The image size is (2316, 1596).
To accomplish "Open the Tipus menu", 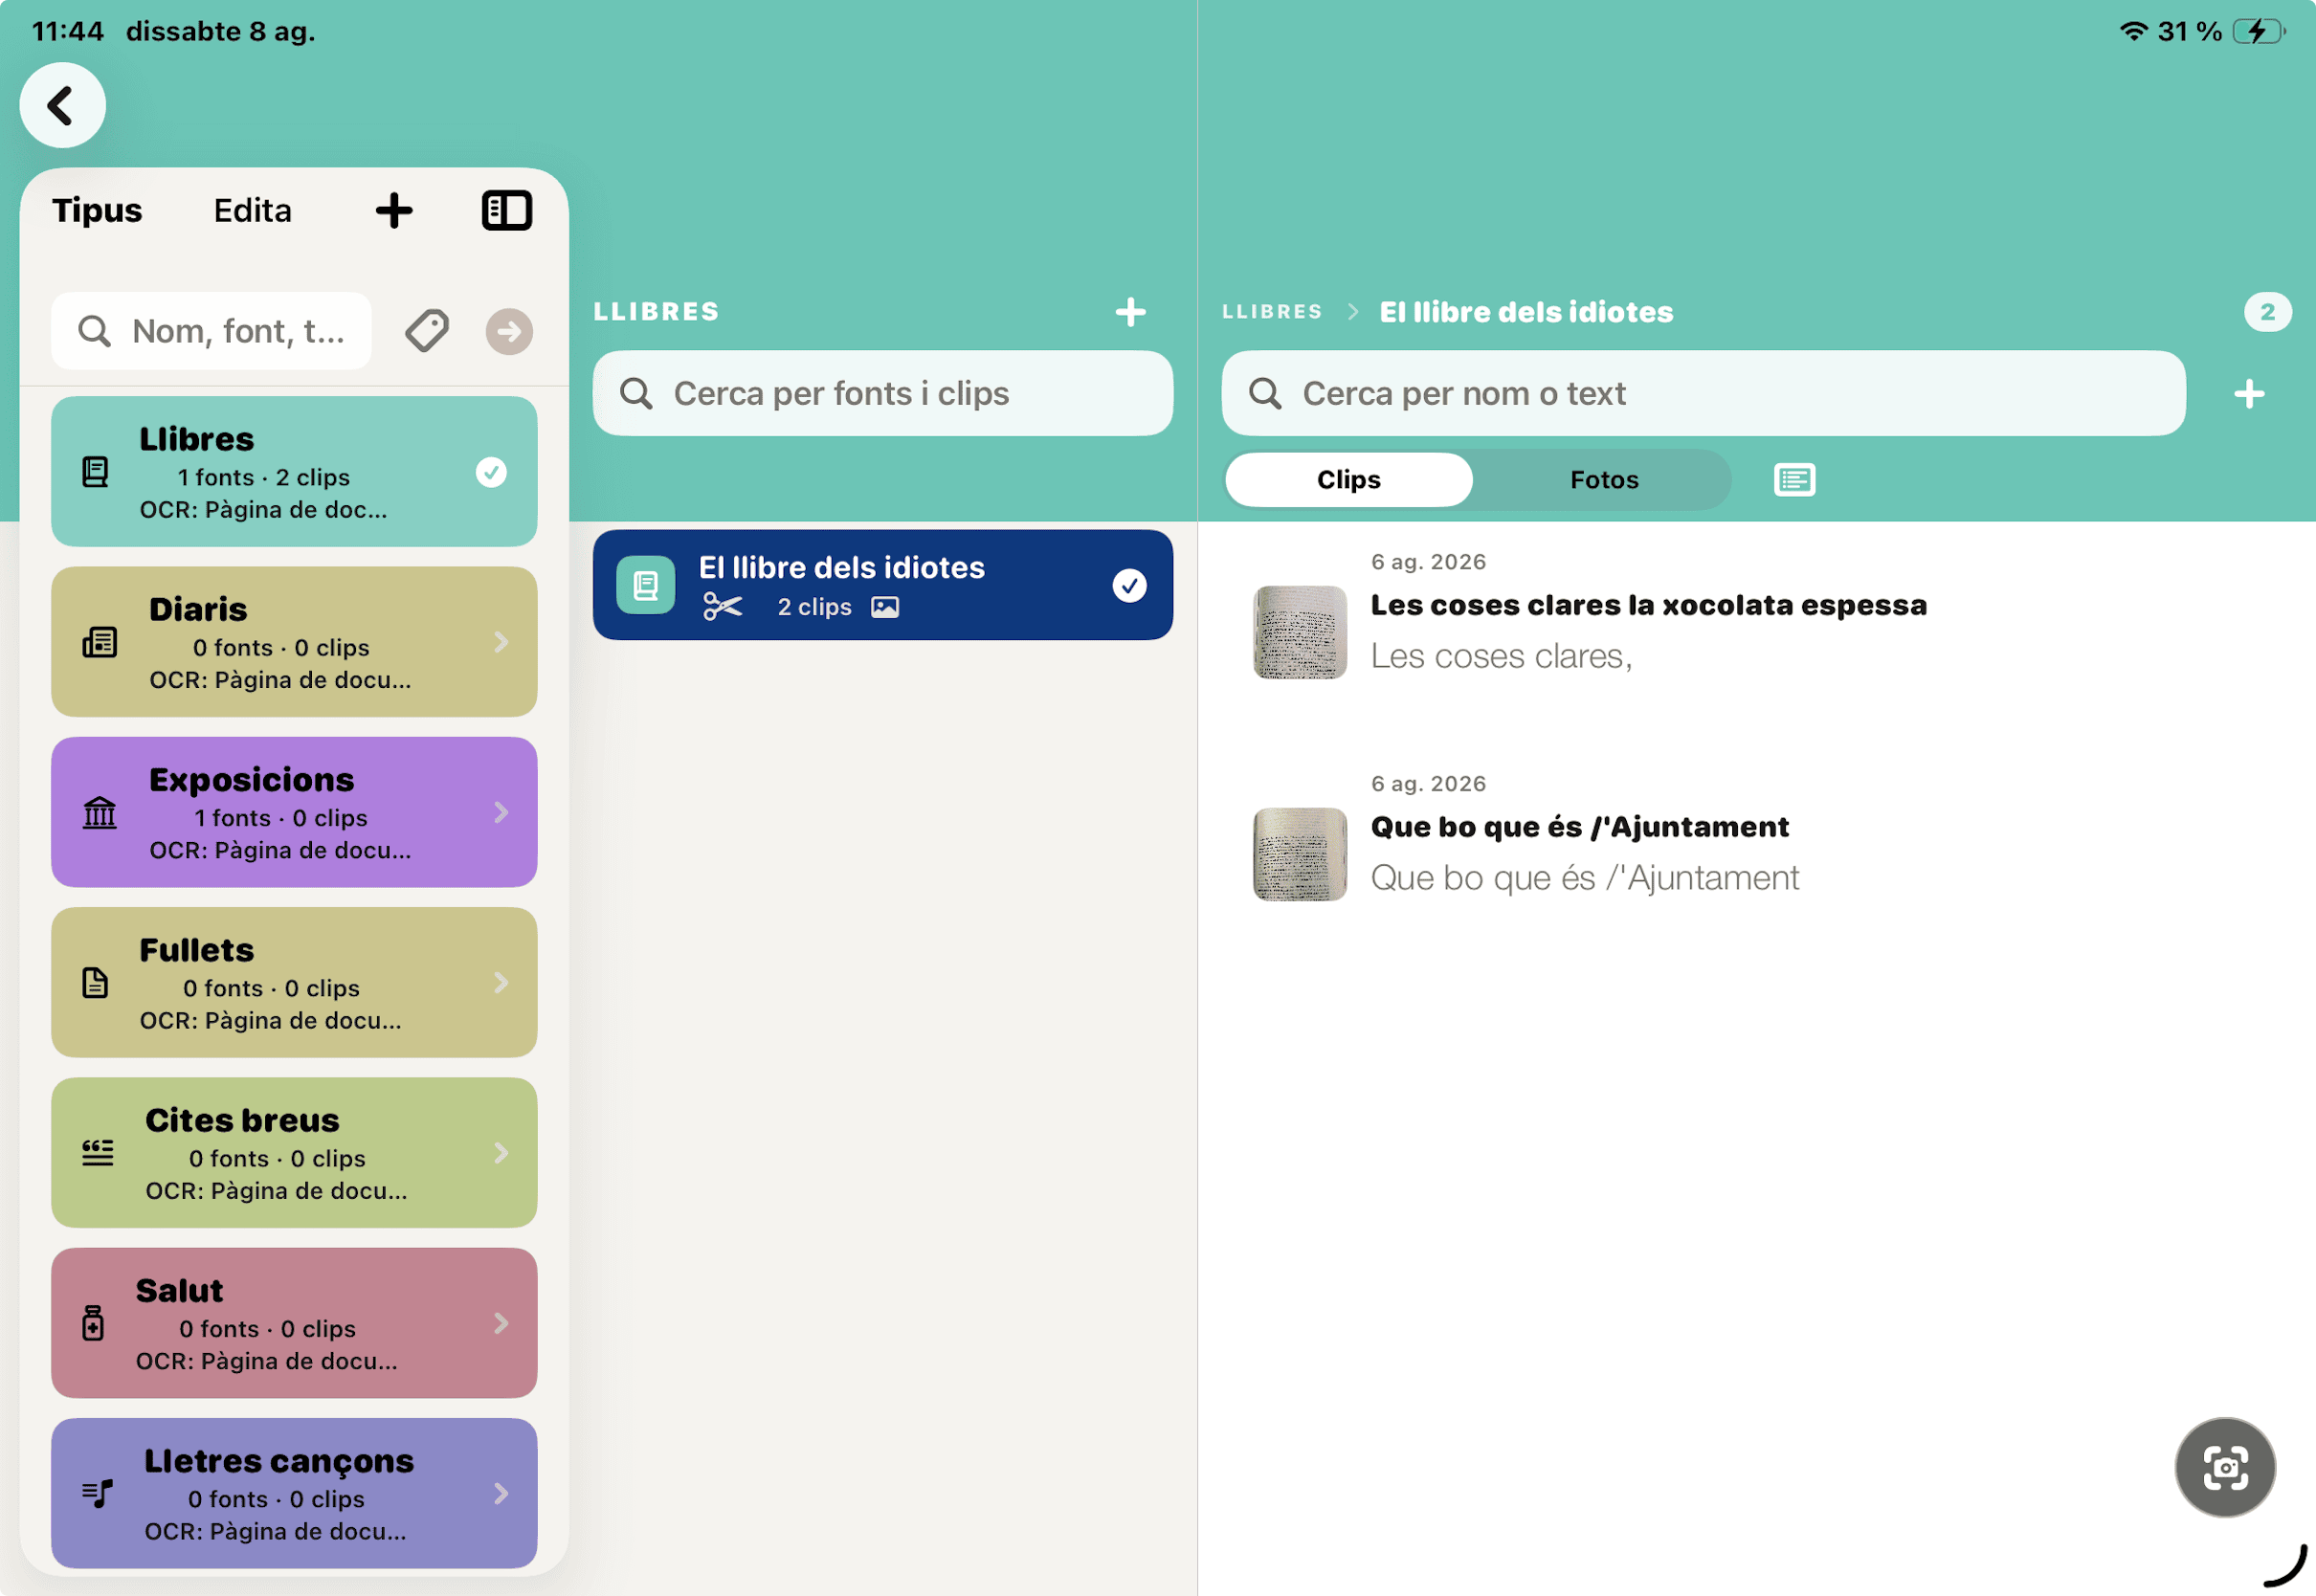I will coord(97,210).
